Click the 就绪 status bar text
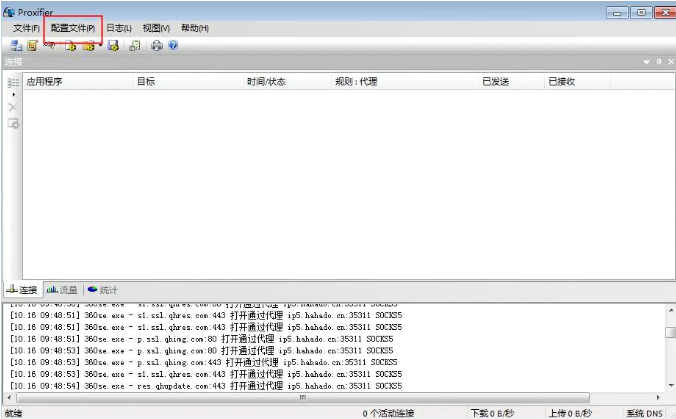The width and height of the screenshot is (676, 419). (x=13, y=413)
